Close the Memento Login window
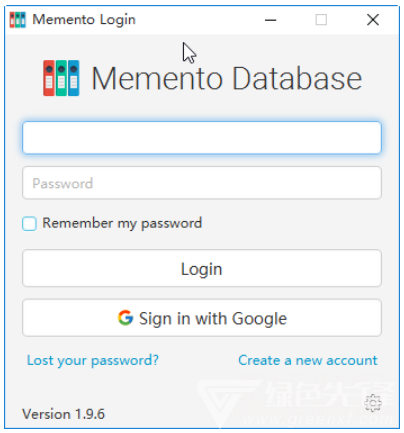 (x=373, y=20)
